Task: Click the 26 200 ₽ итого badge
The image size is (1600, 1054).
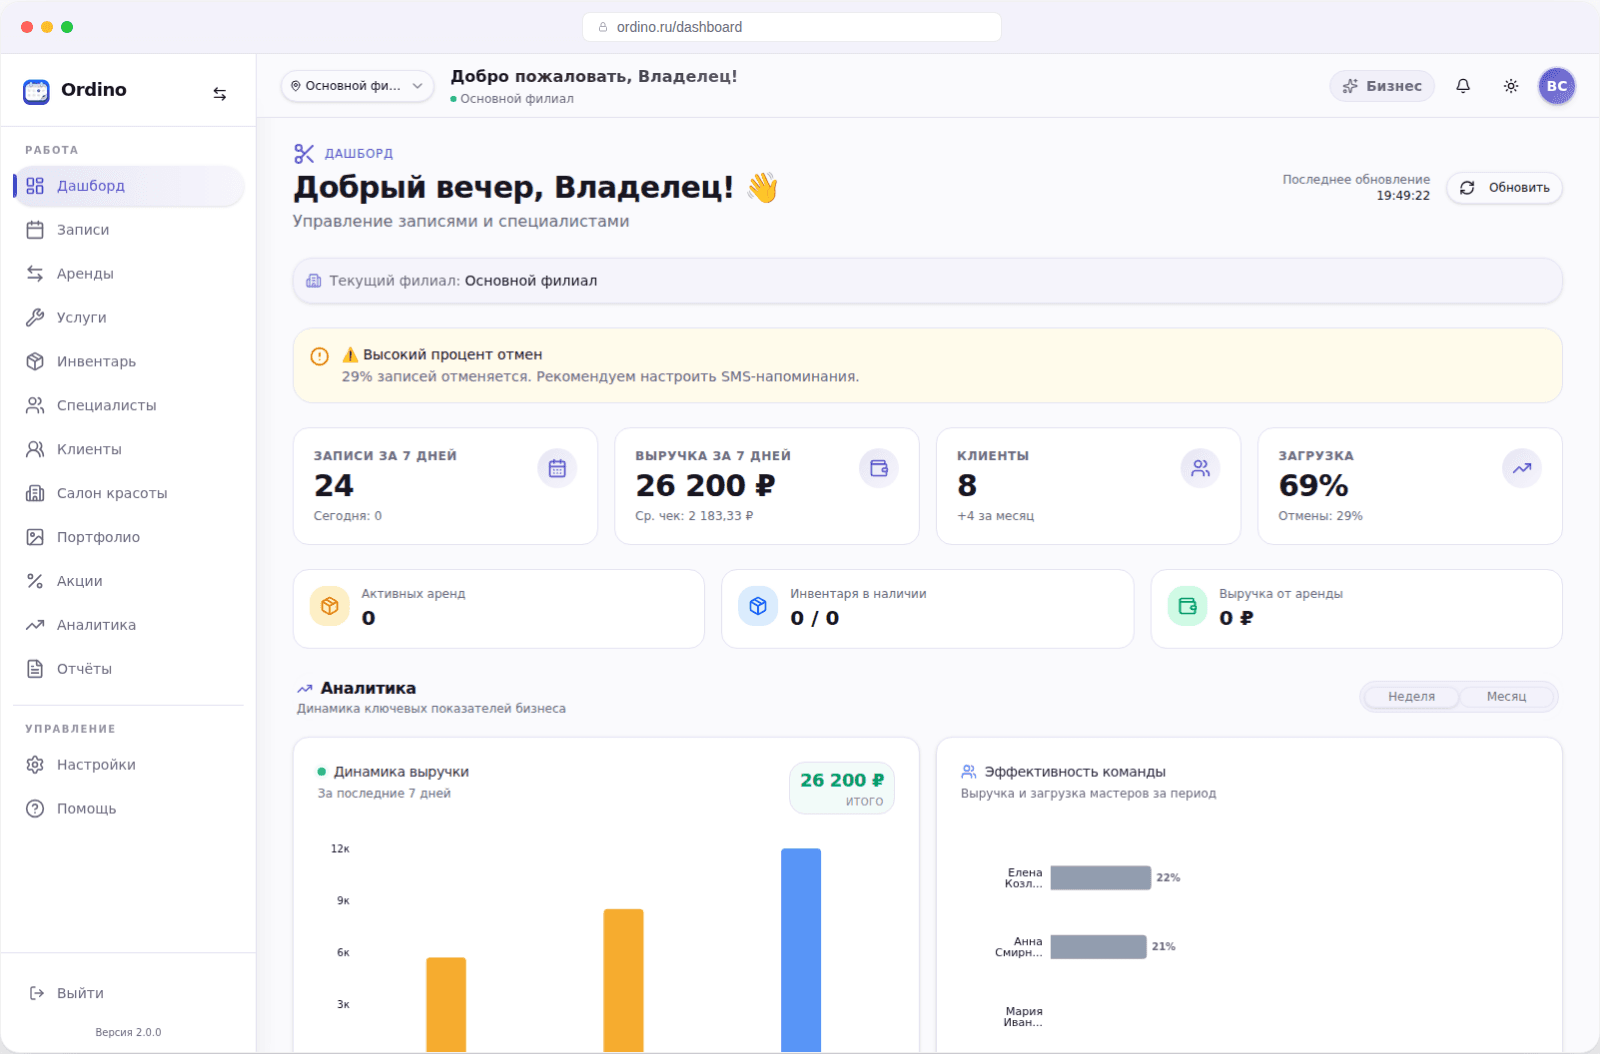Action: pos(842,789)
